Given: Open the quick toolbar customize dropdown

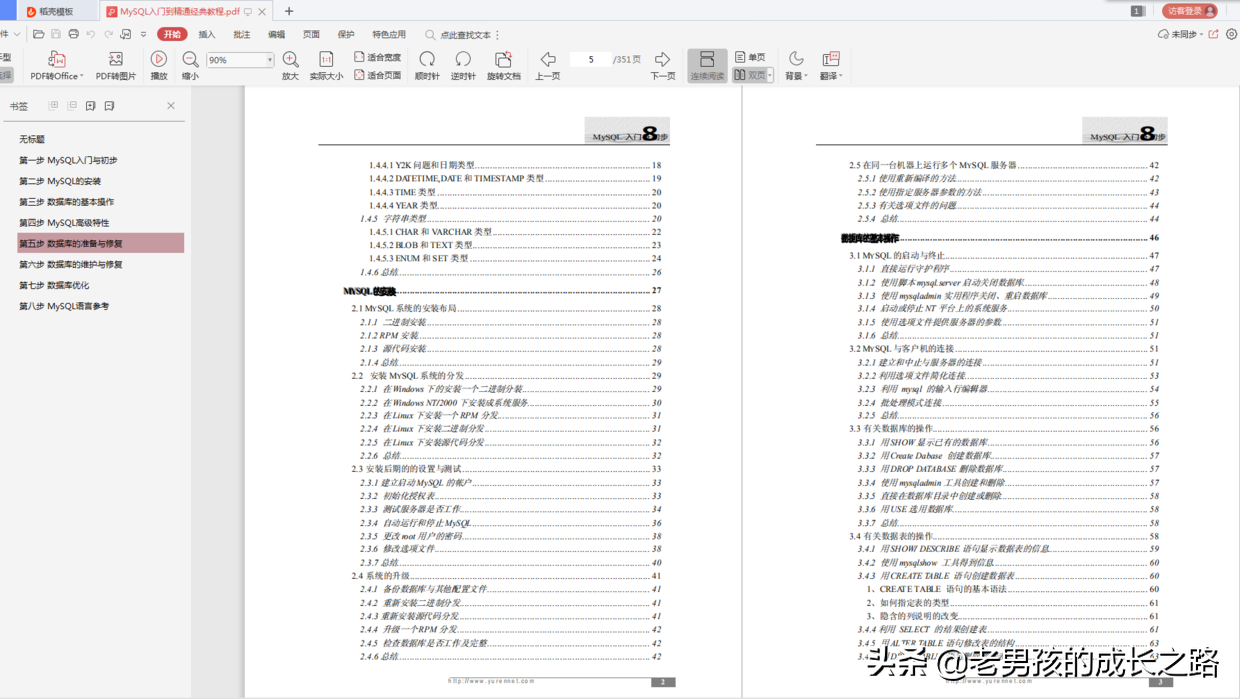Looking at the screenshot, I should (x=143, y=34).
